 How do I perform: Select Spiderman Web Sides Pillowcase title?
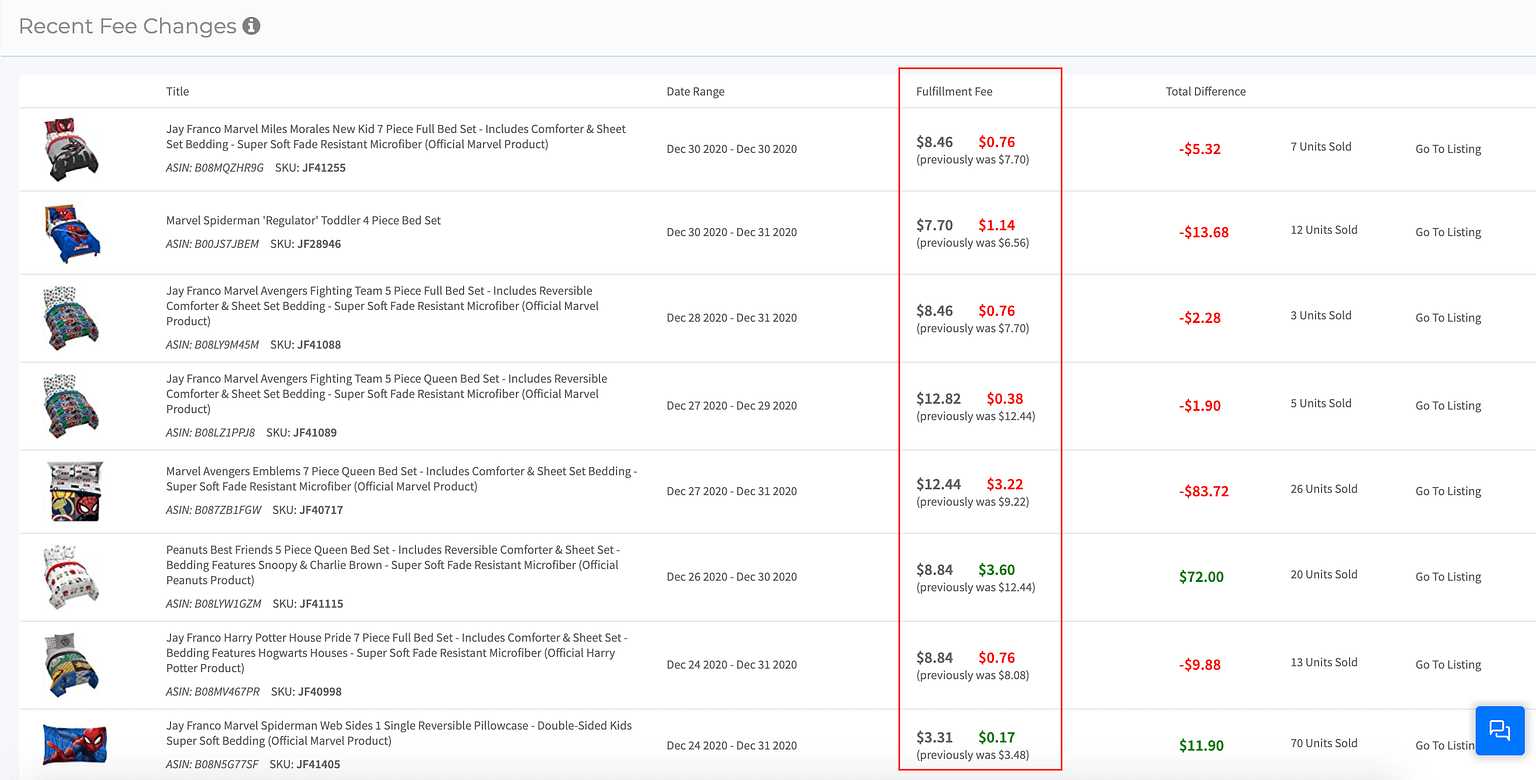tap(399, 733)
